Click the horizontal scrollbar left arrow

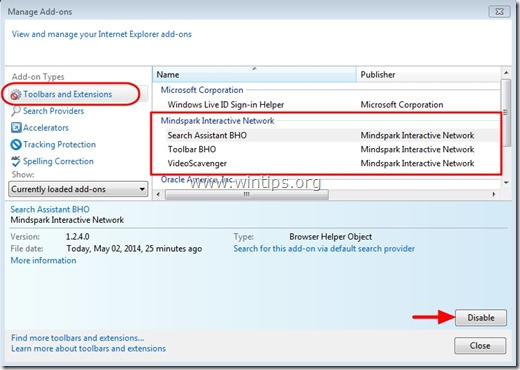tap(158, 194)
